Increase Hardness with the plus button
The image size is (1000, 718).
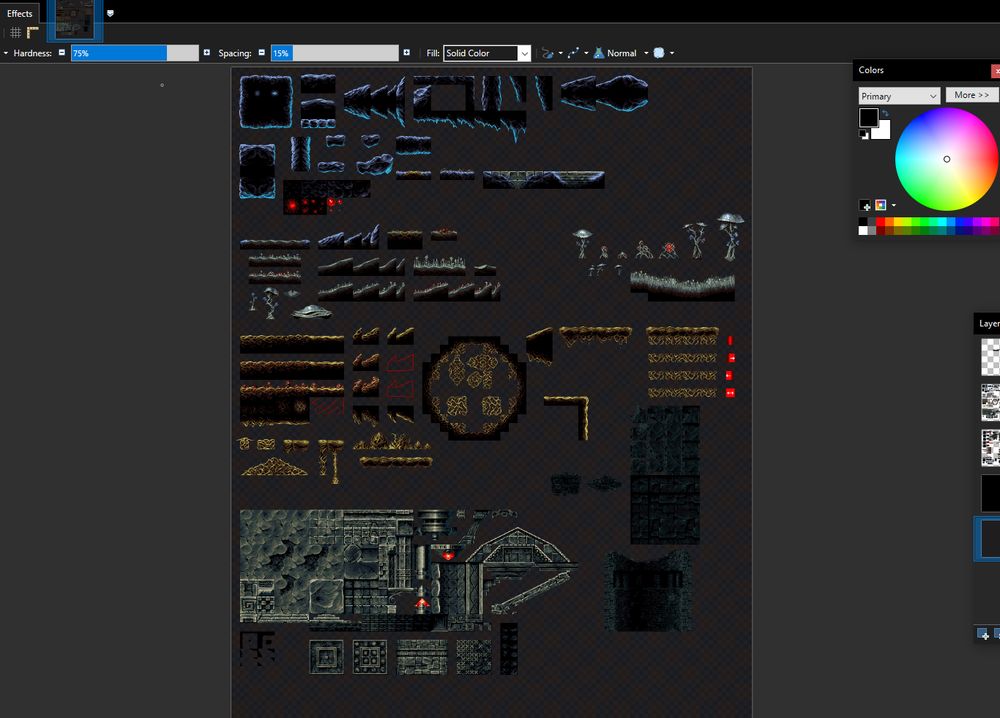point(207,52)
